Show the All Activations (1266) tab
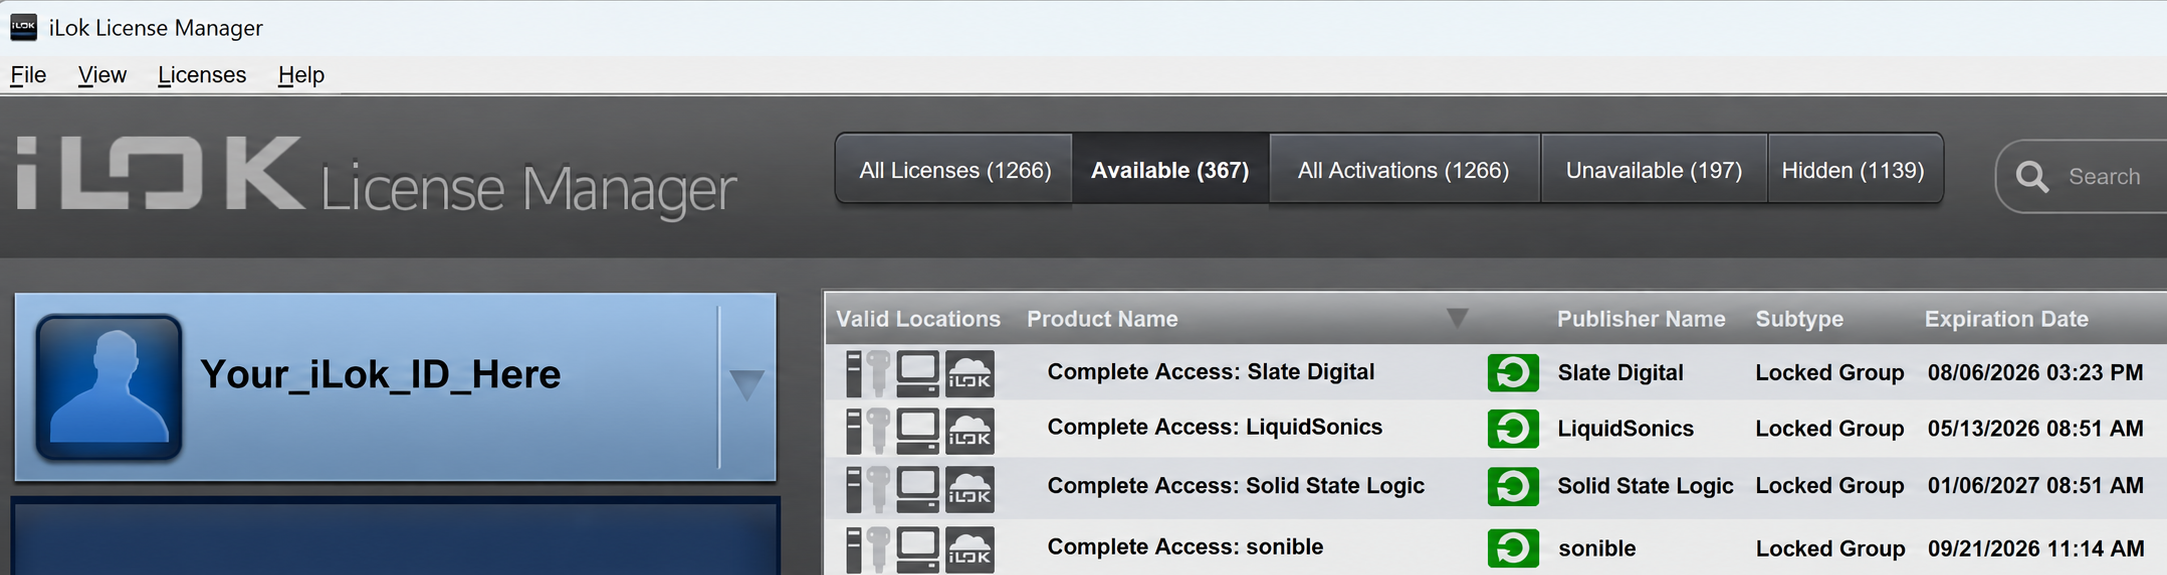Image resolution: width=2167 pixels, height=575 pixels. click(1403, 170)
